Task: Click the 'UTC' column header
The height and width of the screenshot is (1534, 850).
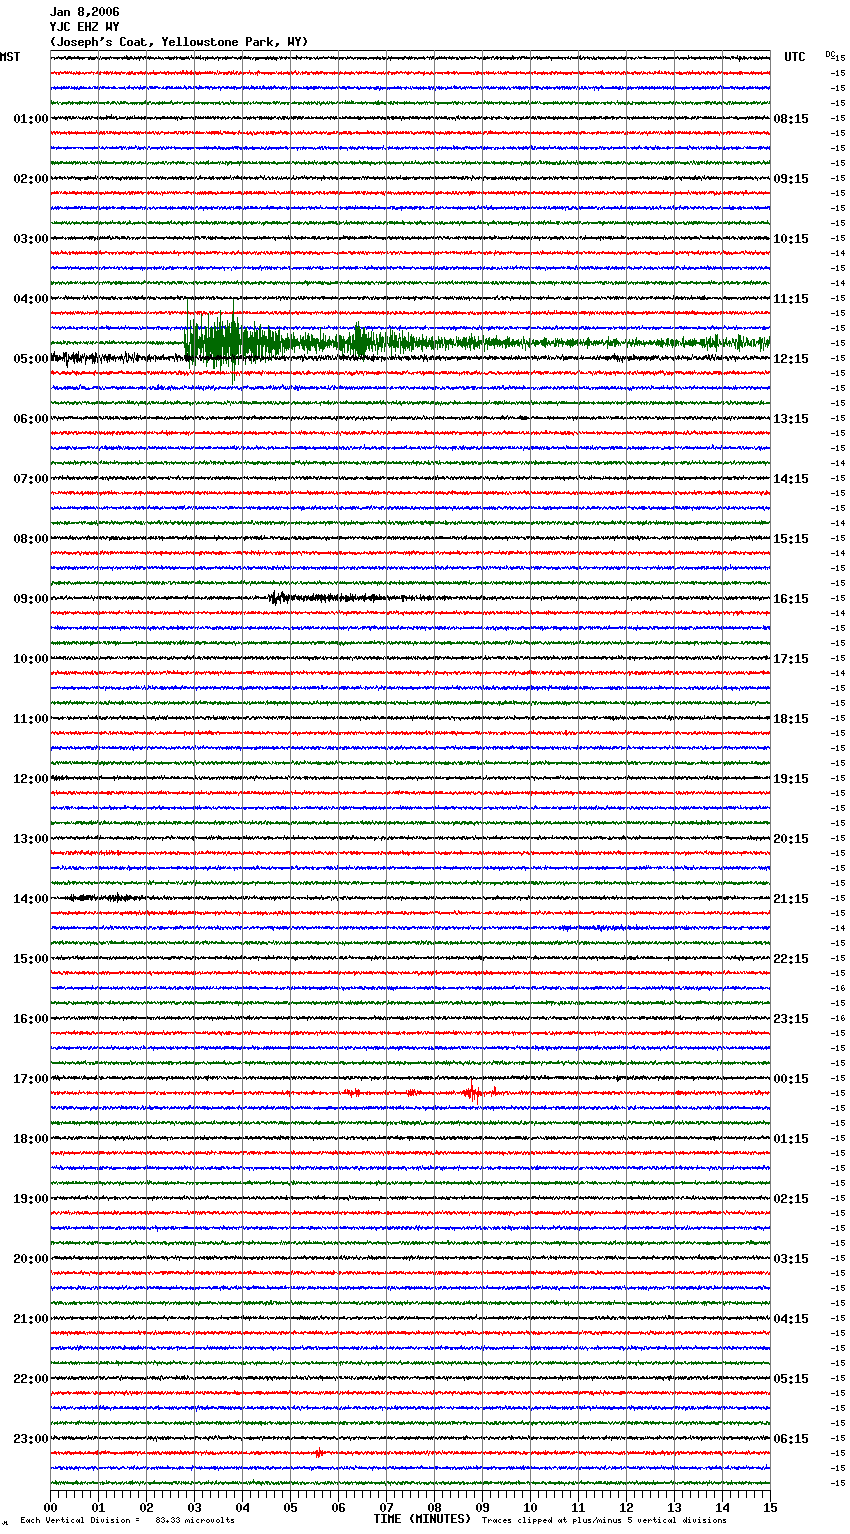Action: click(x=795, y=57)
